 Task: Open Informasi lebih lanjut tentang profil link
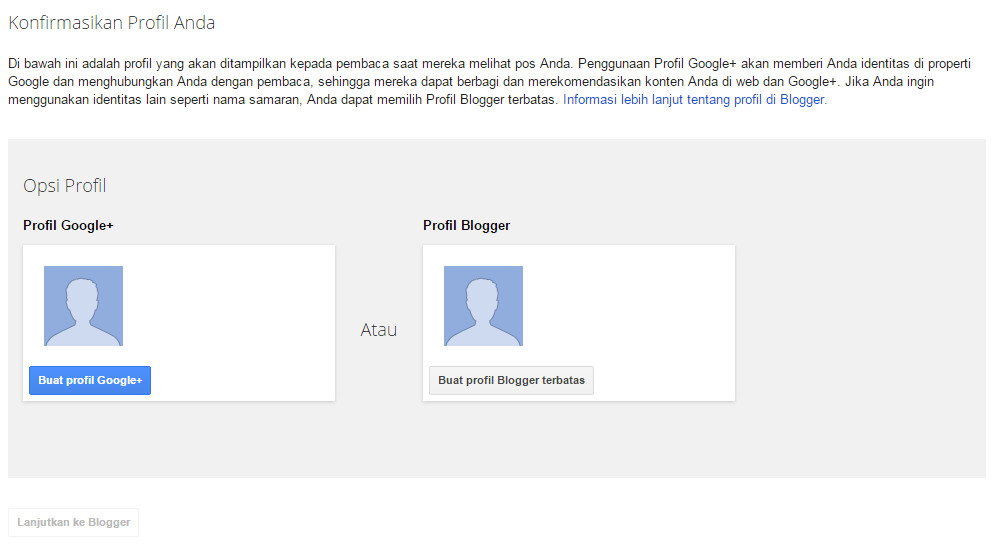click(x=695, y=100)
